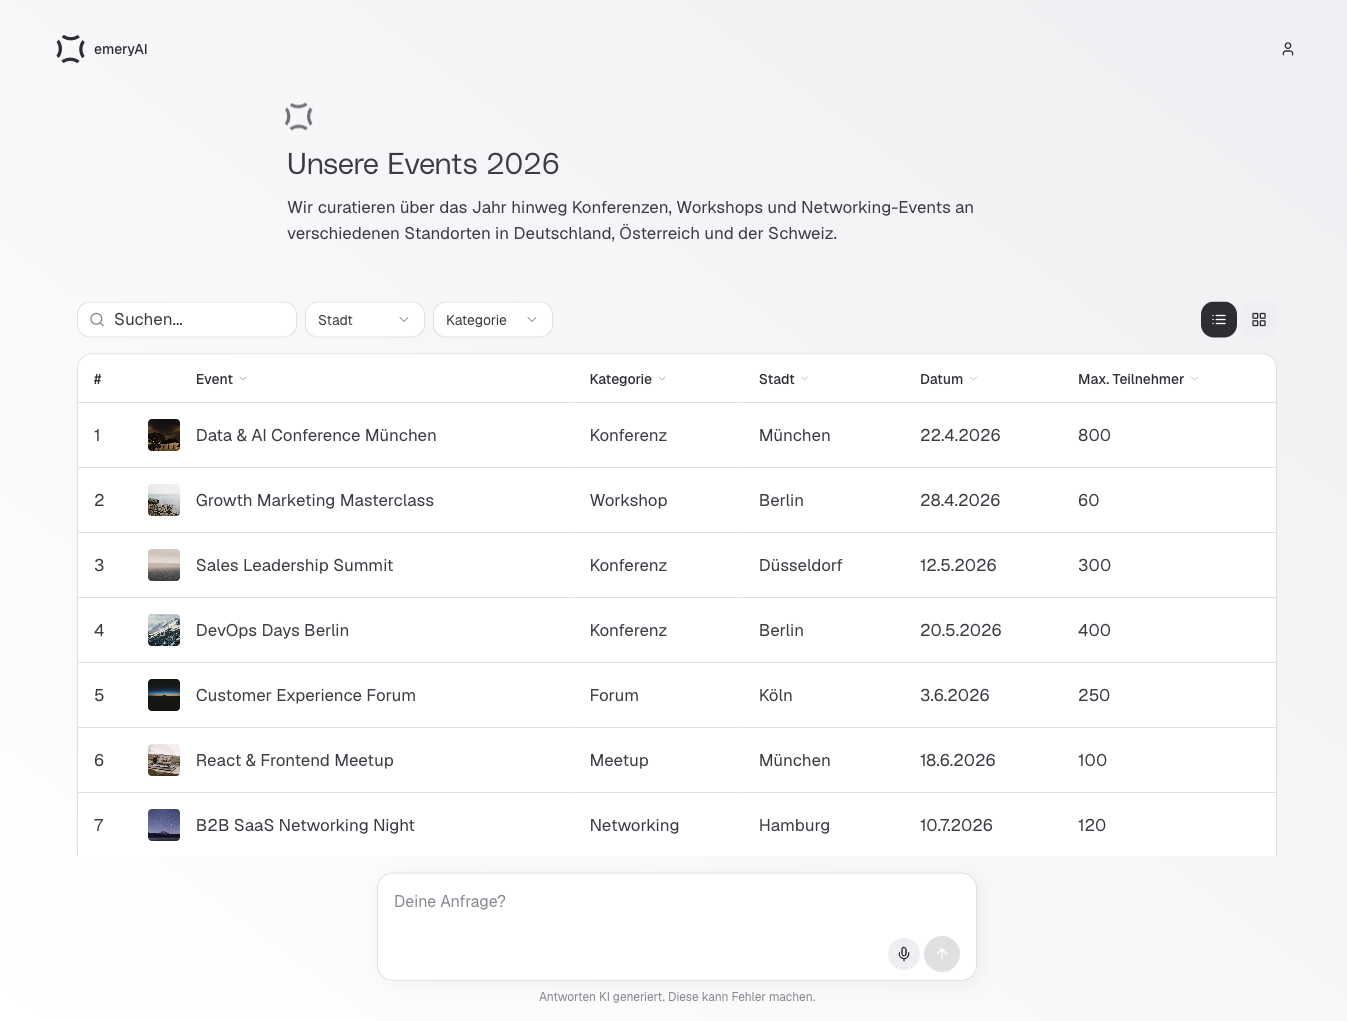Focus the Suchen search field

(187, 320)
